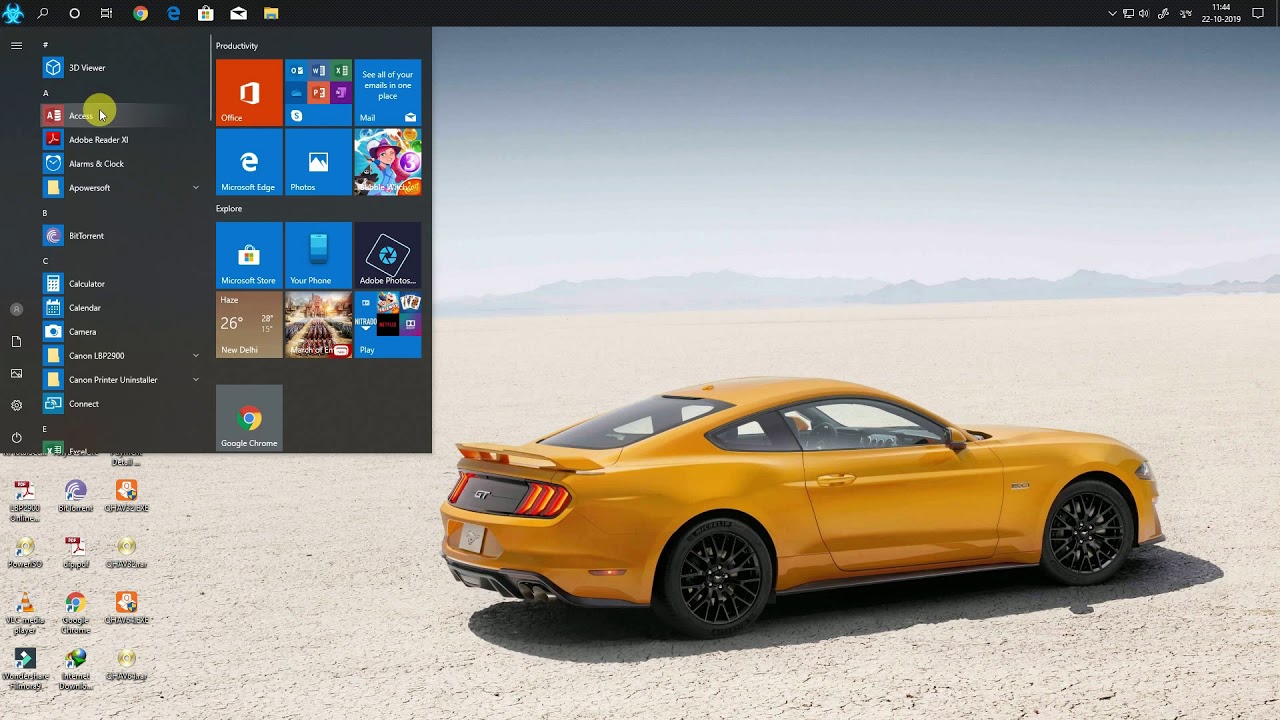This screenshot has height=720, width=1280.
Task: Open Cortana from taskbar
Action: click(x=74, y=13)
